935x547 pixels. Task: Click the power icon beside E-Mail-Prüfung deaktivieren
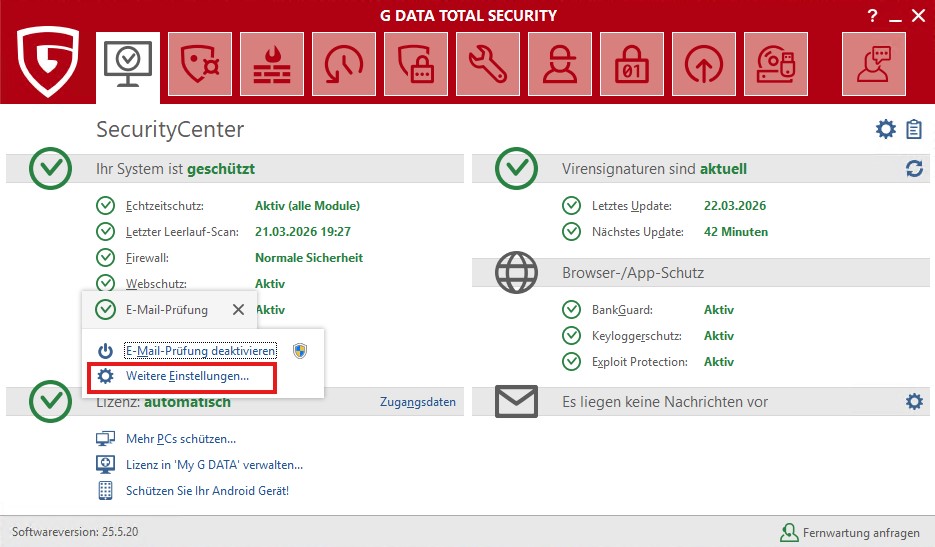click(106, 351)
